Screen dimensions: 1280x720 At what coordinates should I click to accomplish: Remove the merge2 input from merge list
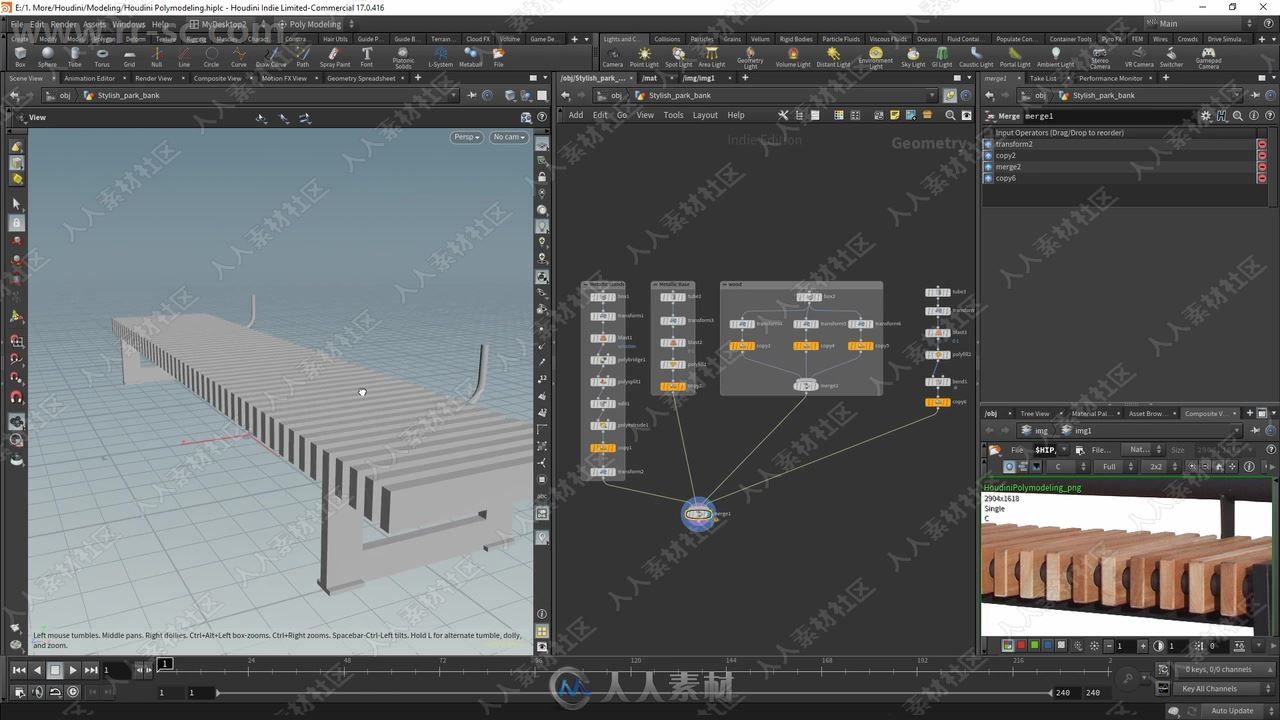point(1261,166)
